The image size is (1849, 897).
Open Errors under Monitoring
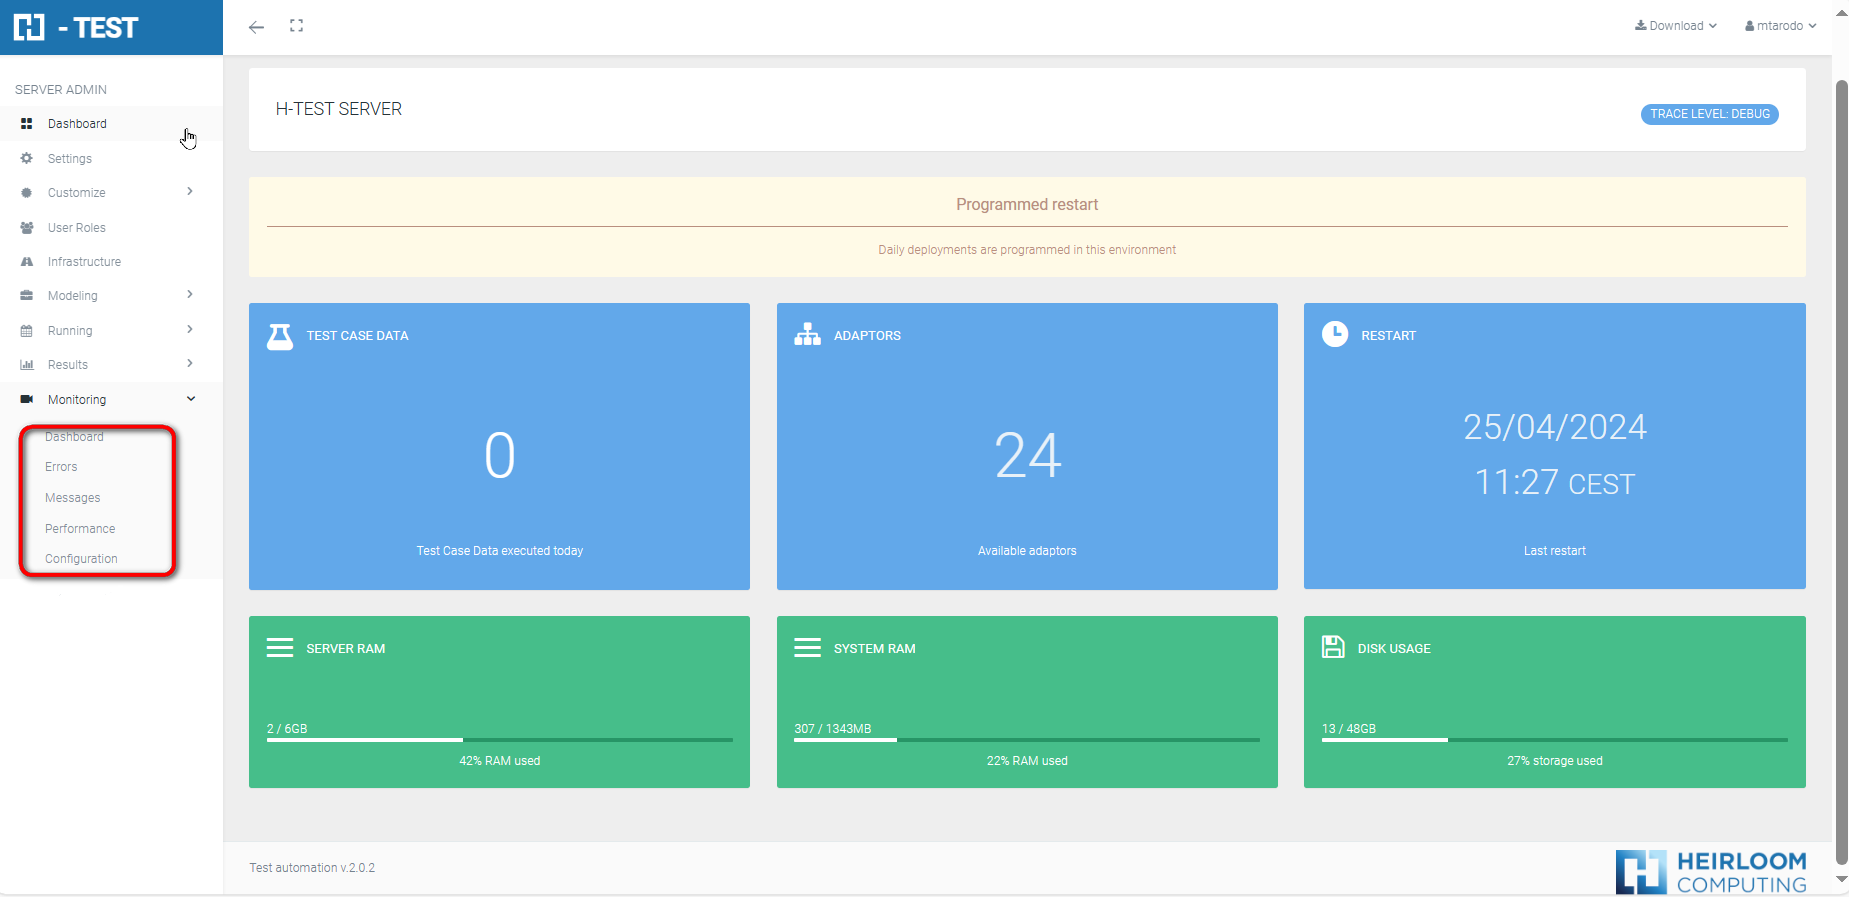pos(61,467)
